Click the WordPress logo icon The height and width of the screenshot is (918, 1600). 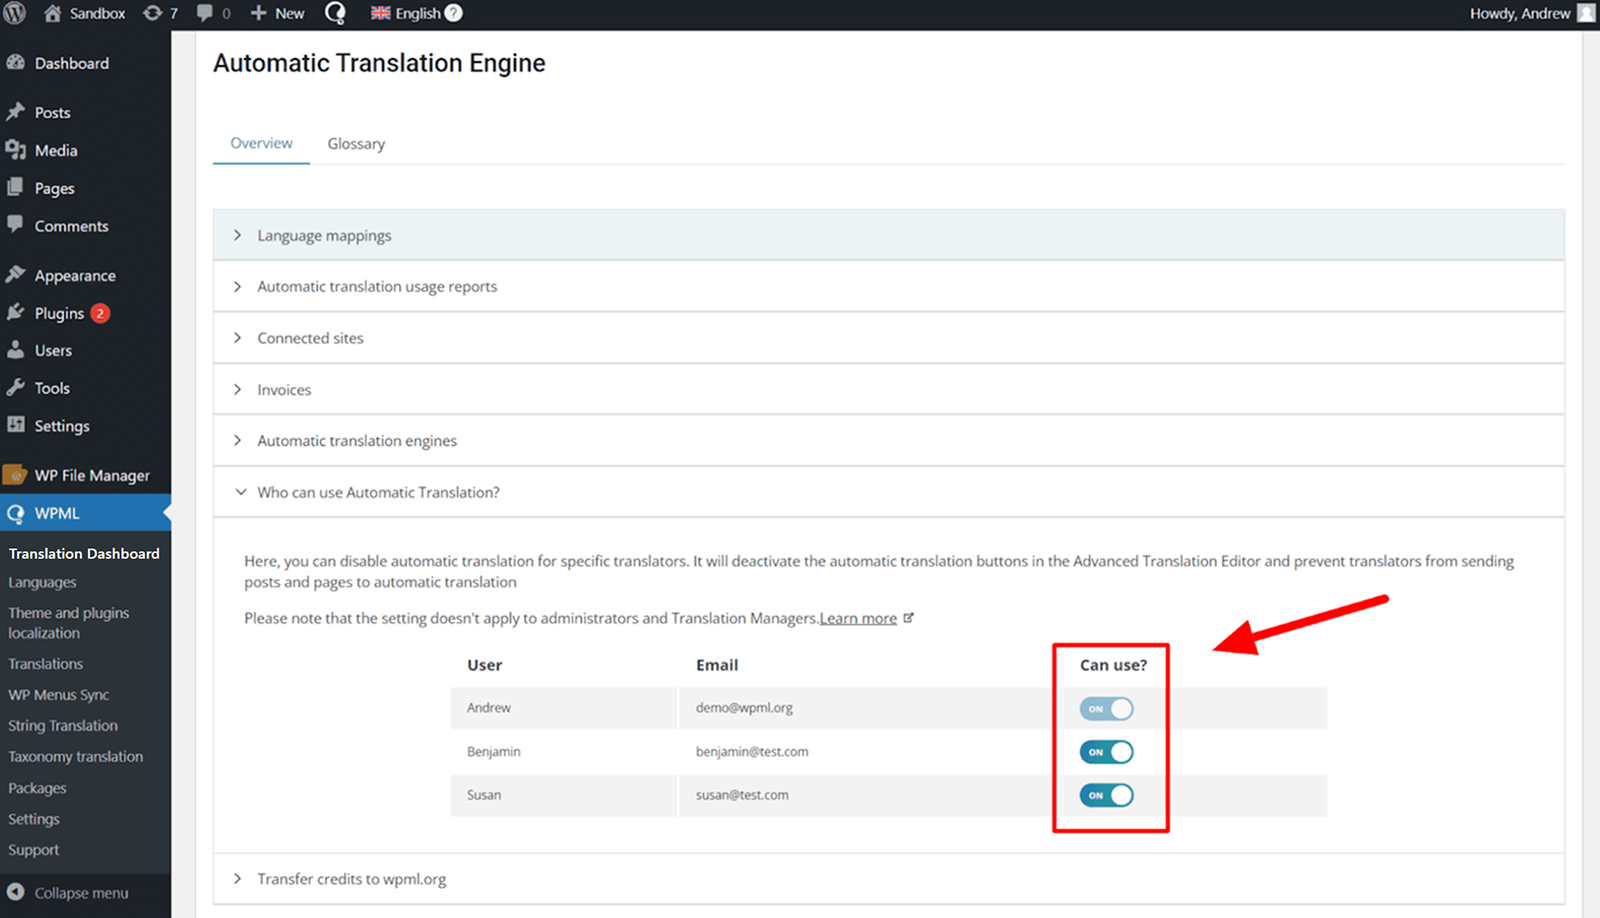(x=15, y=13)
